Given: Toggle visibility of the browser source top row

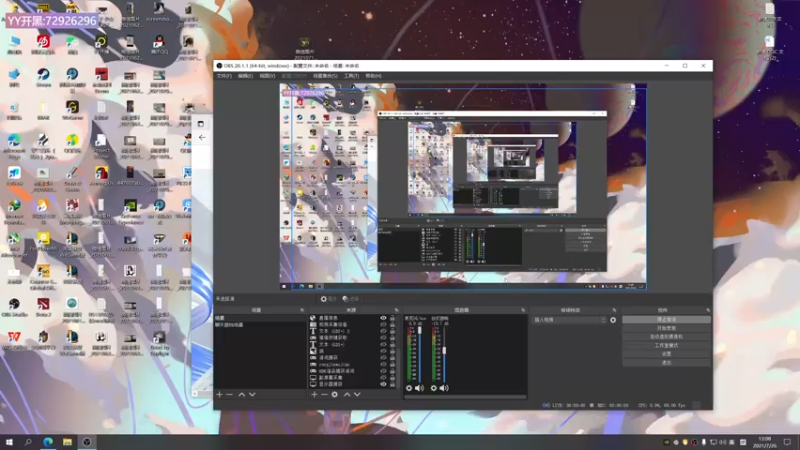Looking at the screenshot, I should (383, 318).
